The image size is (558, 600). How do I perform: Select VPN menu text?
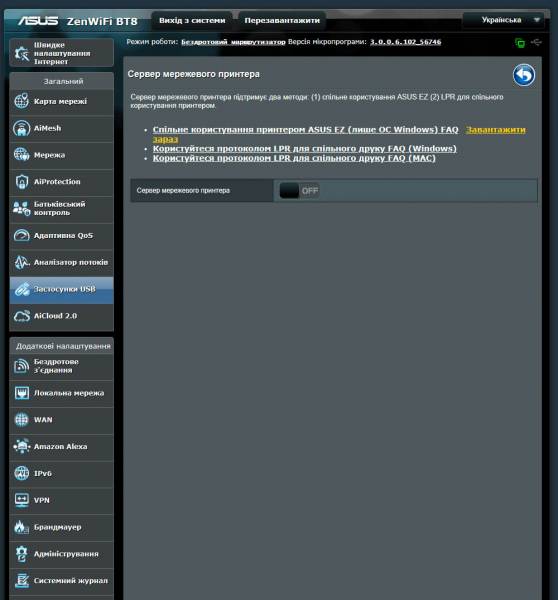(42, 500)
